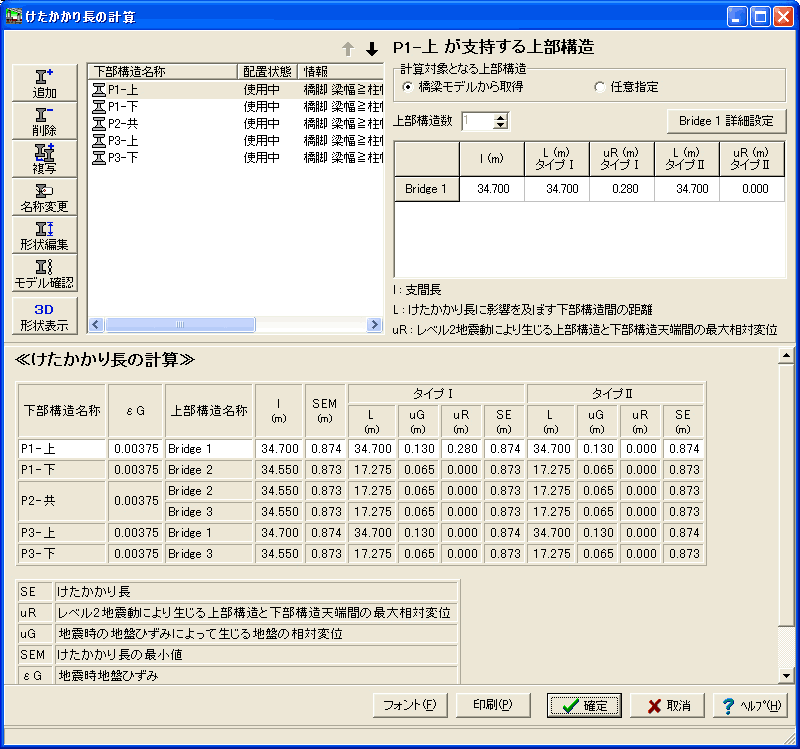Click the タイプII header in results table
This screenshot has height=749, width=800.
615,394
